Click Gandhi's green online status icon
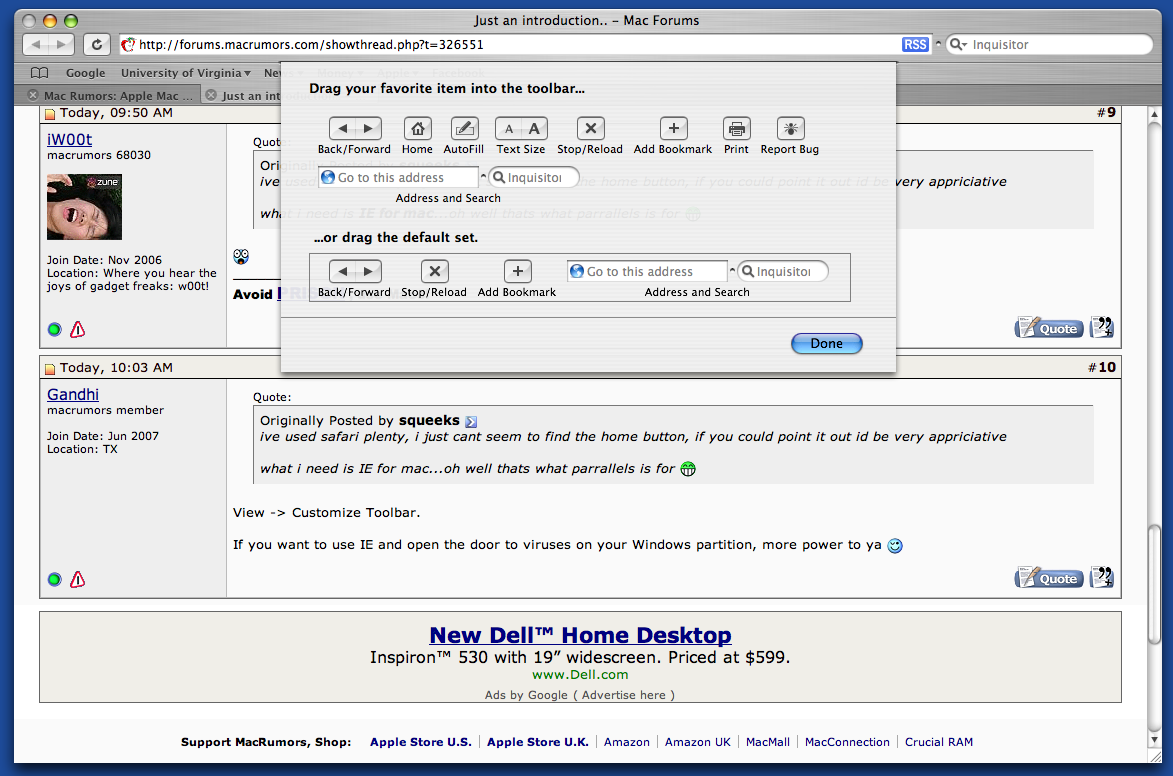Screen dimensions: 1173x776 click(54, 579)
